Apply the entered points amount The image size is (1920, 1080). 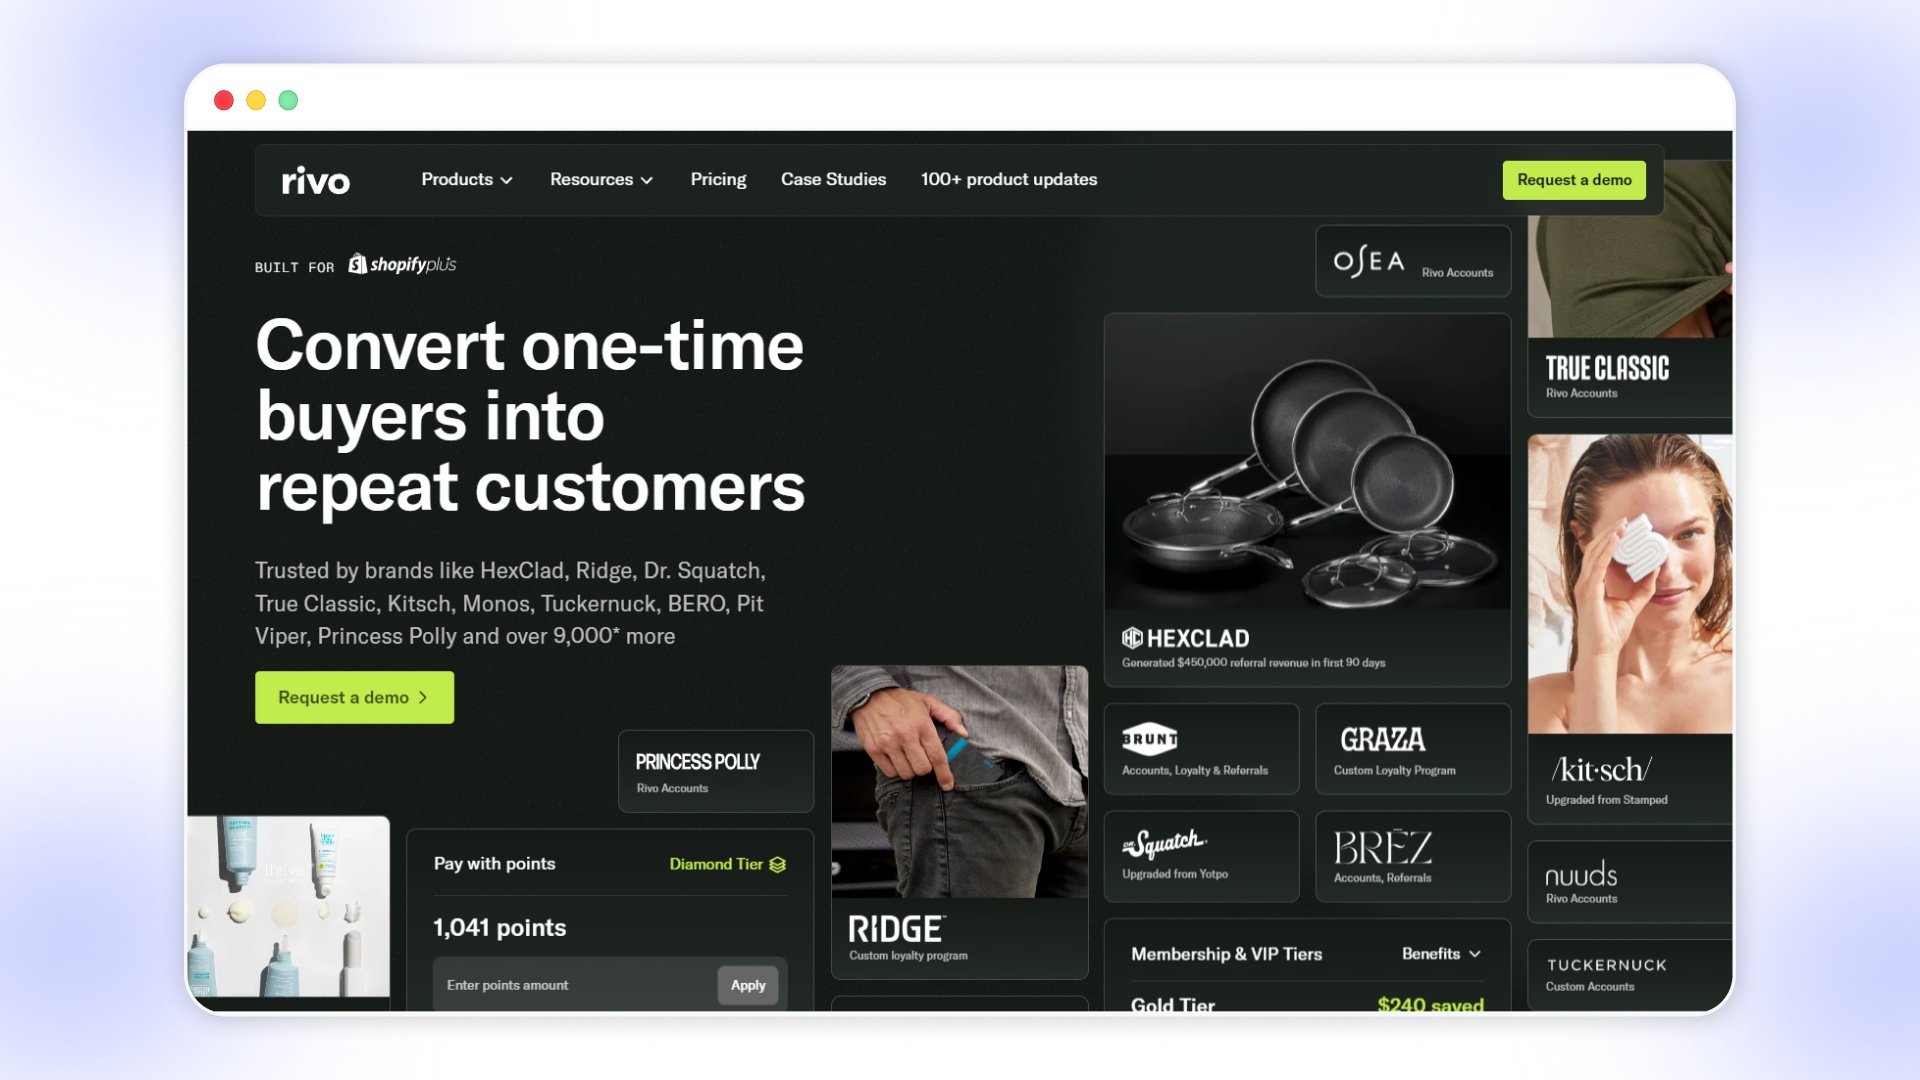(748, 986)
